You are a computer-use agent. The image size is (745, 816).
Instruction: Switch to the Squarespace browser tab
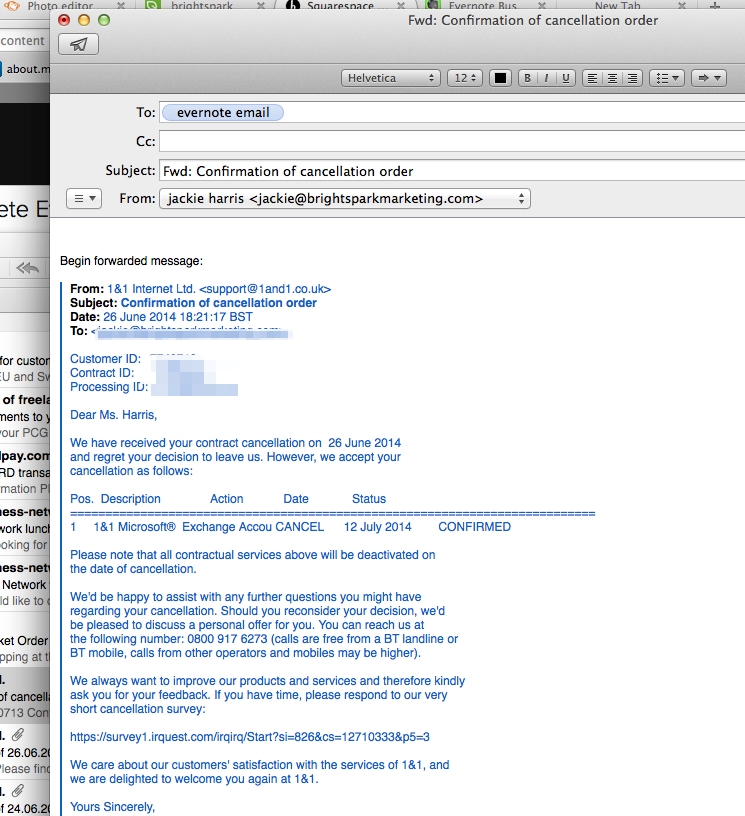[x=340, y=6]
